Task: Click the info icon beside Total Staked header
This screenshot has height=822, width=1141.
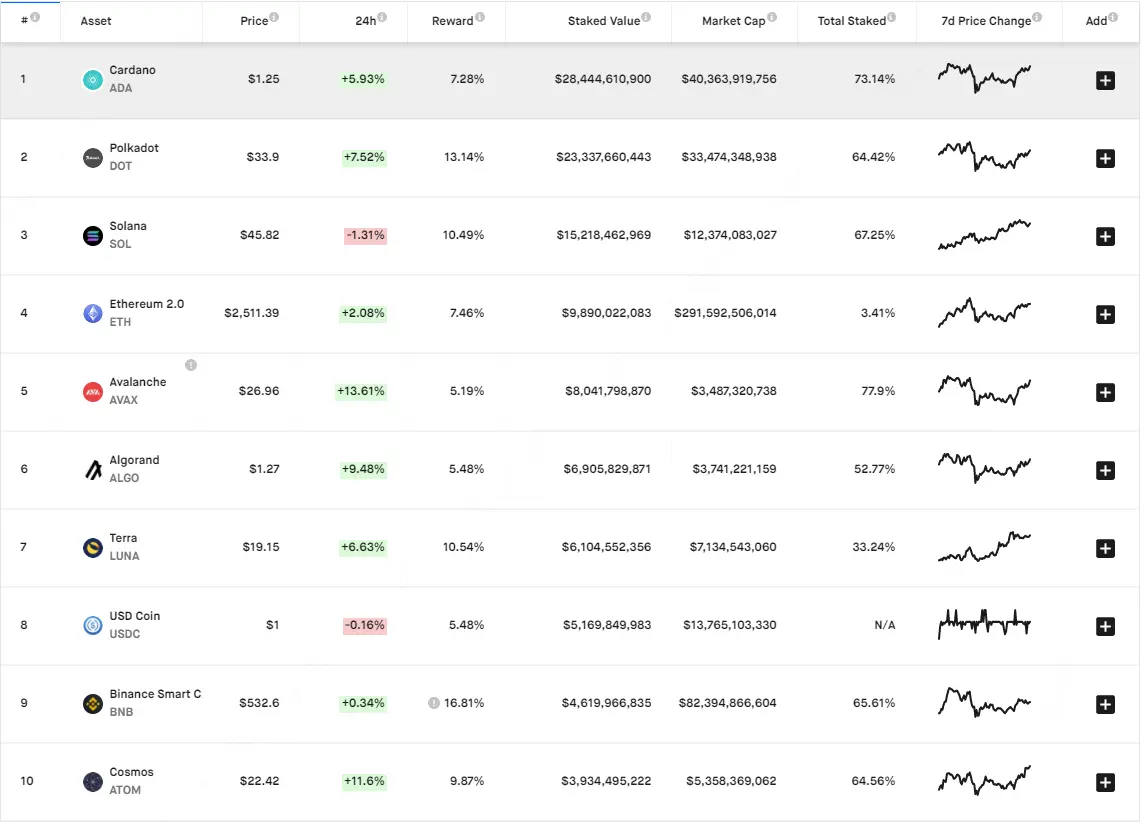Action: tap(891, 17)
